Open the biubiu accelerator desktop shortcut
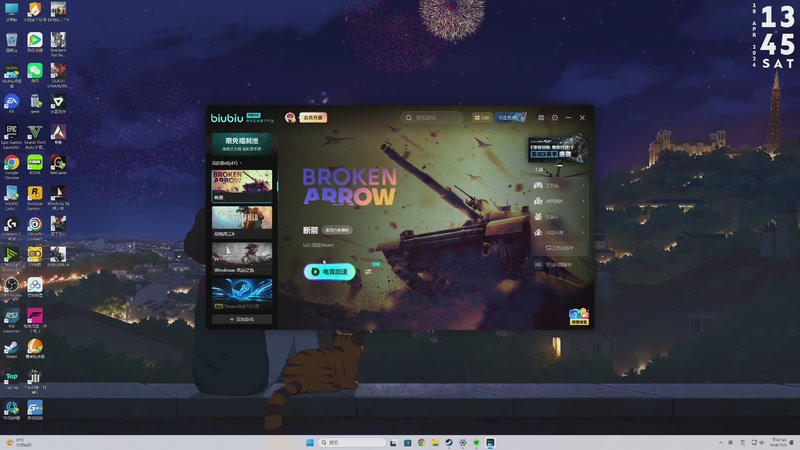Screen dimensions: 800x450 pyautogui.click(x=11, y=76)
